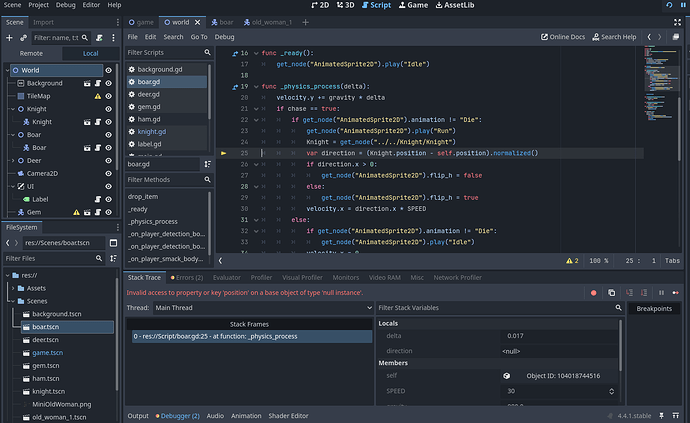Switch scene tree to Remote
This screenshot has height=423, width=690.
point(31,53)
